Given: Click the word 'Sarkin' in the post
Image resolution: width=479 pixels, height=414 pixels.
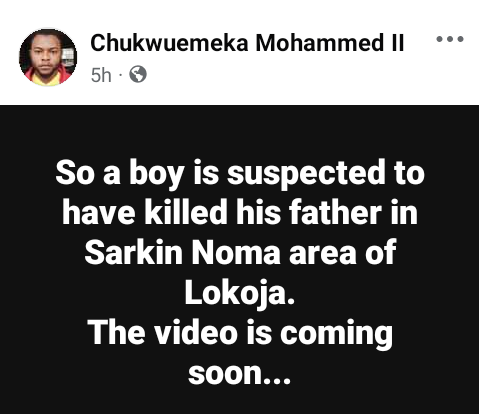Looking at the screenshot, I should (x=134, y=253).
